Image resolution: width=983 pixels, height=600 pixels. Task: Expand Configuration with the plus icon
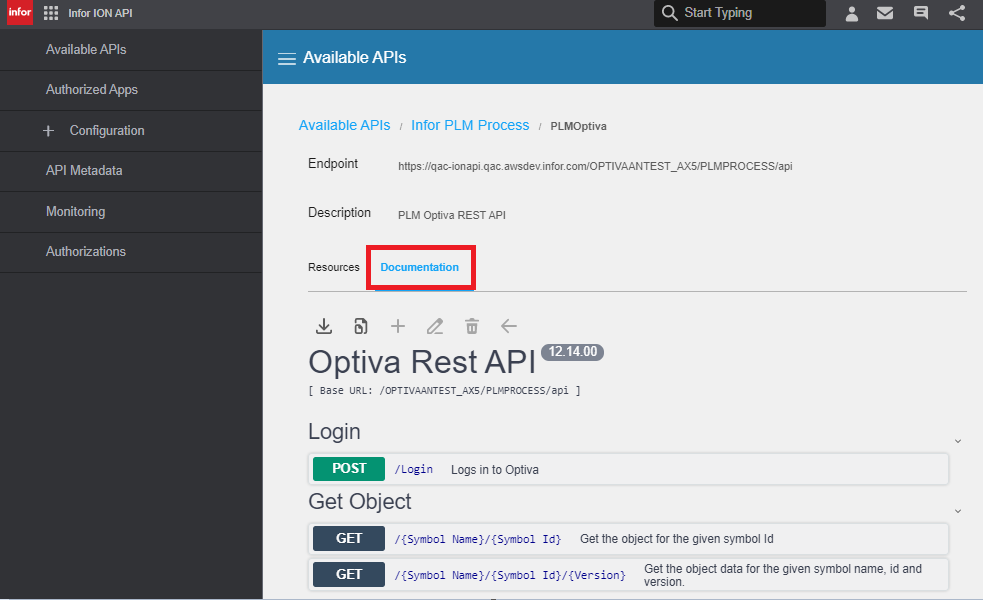pos(48,131)
